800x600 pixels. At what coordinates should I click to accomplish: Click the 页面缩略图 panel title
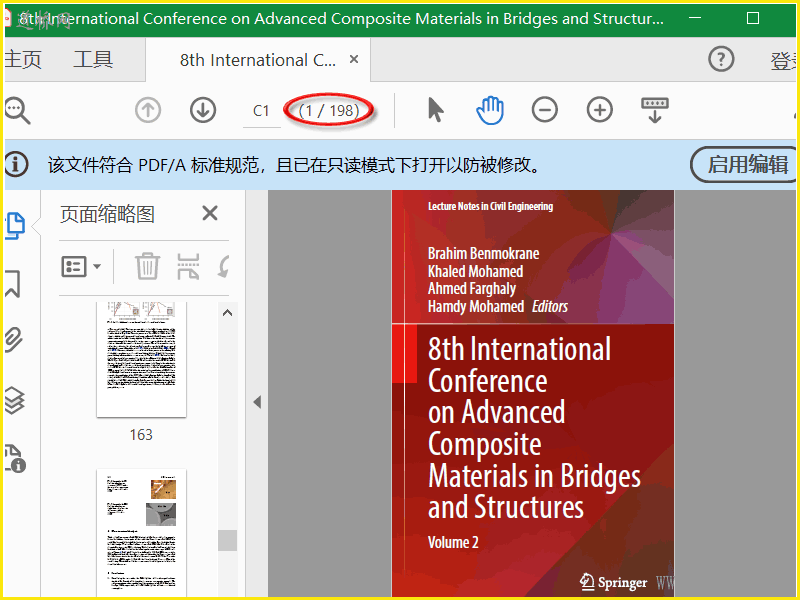point(107,214)
